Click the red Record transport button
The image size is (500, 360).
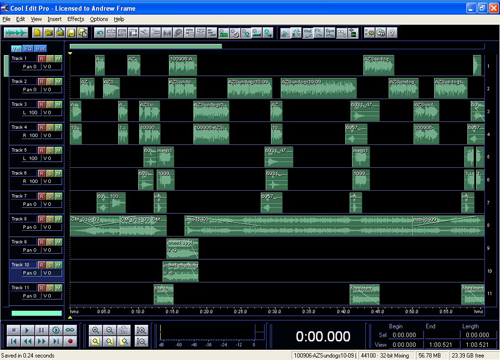[x=70, y=341]
